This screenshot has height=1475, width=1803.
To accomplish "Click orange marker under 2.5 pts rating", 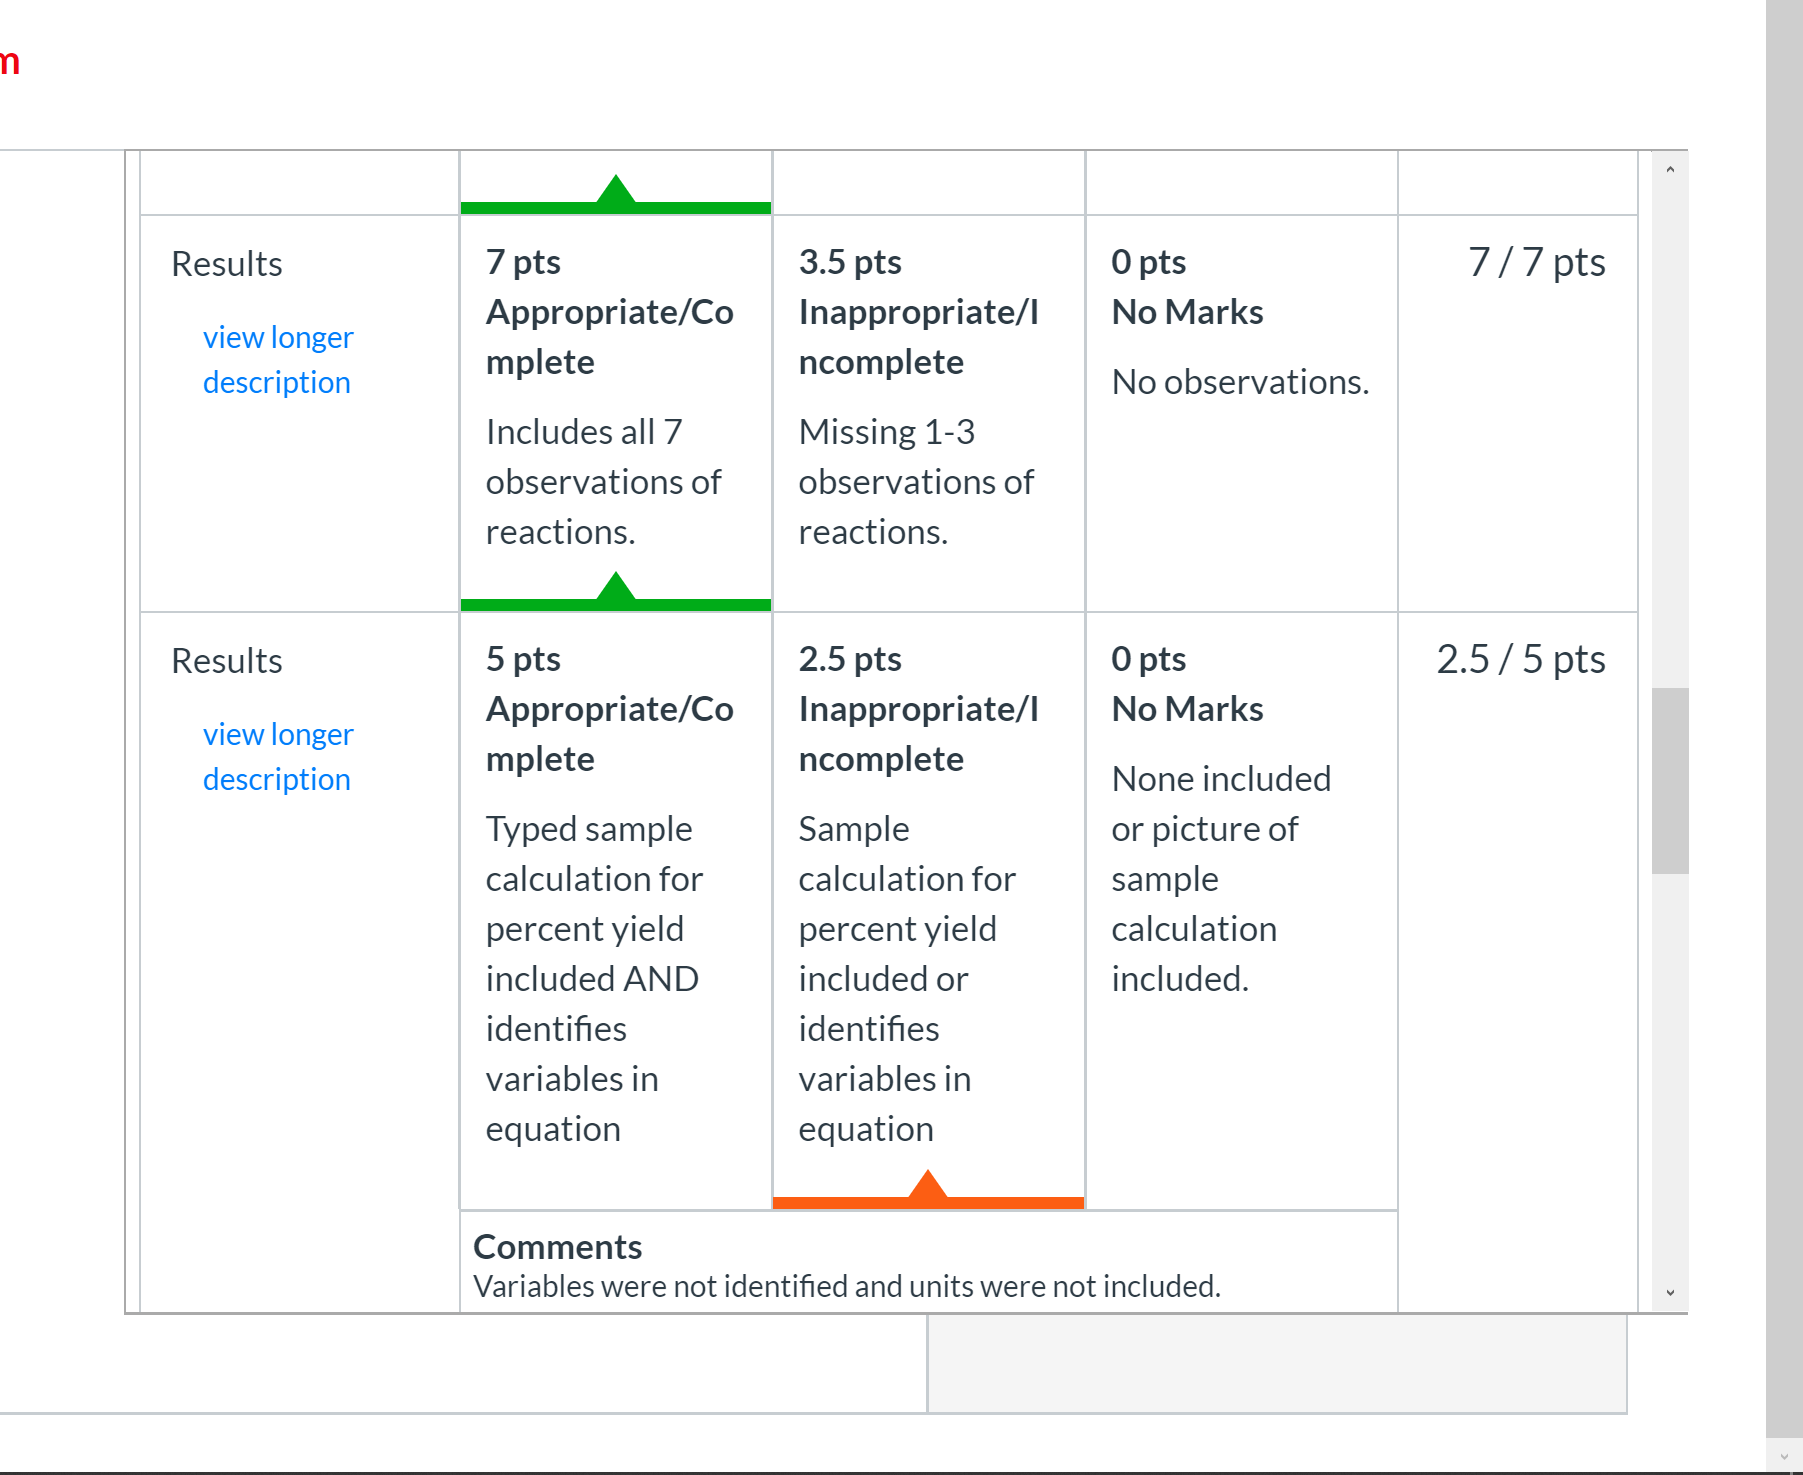I will click(928, 1189).
